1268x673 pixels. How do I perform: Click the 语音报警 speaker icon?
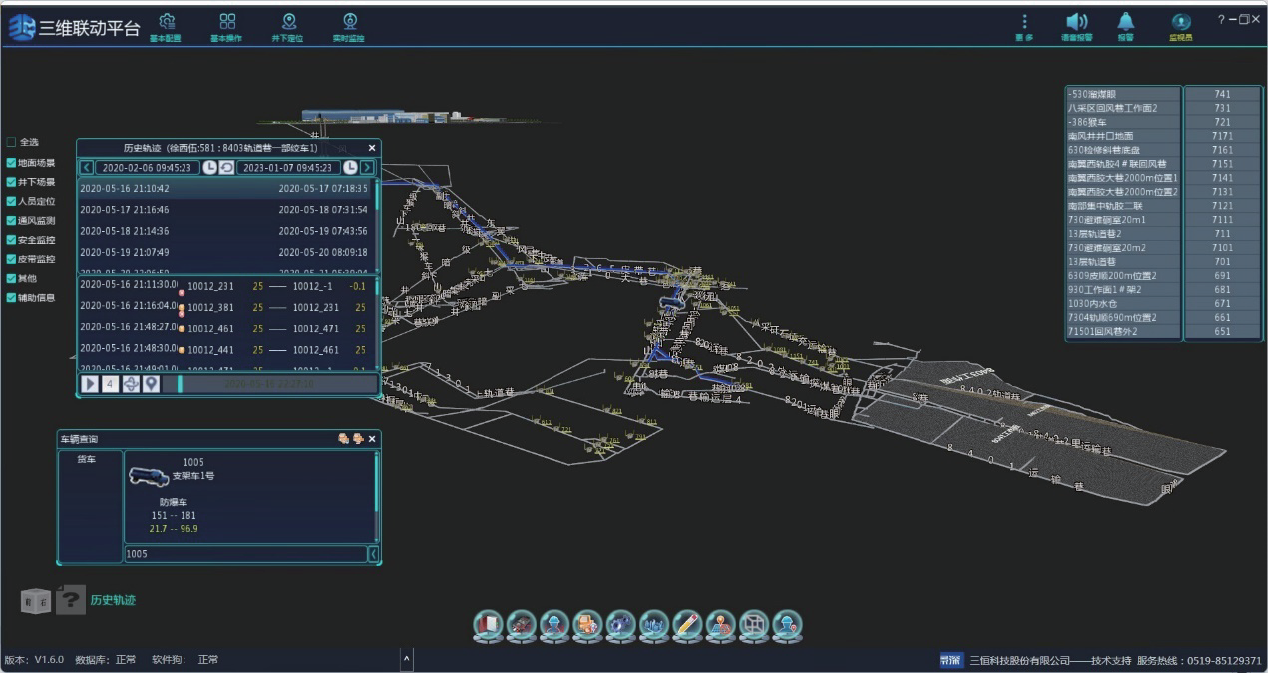[x=1076, y=24]
